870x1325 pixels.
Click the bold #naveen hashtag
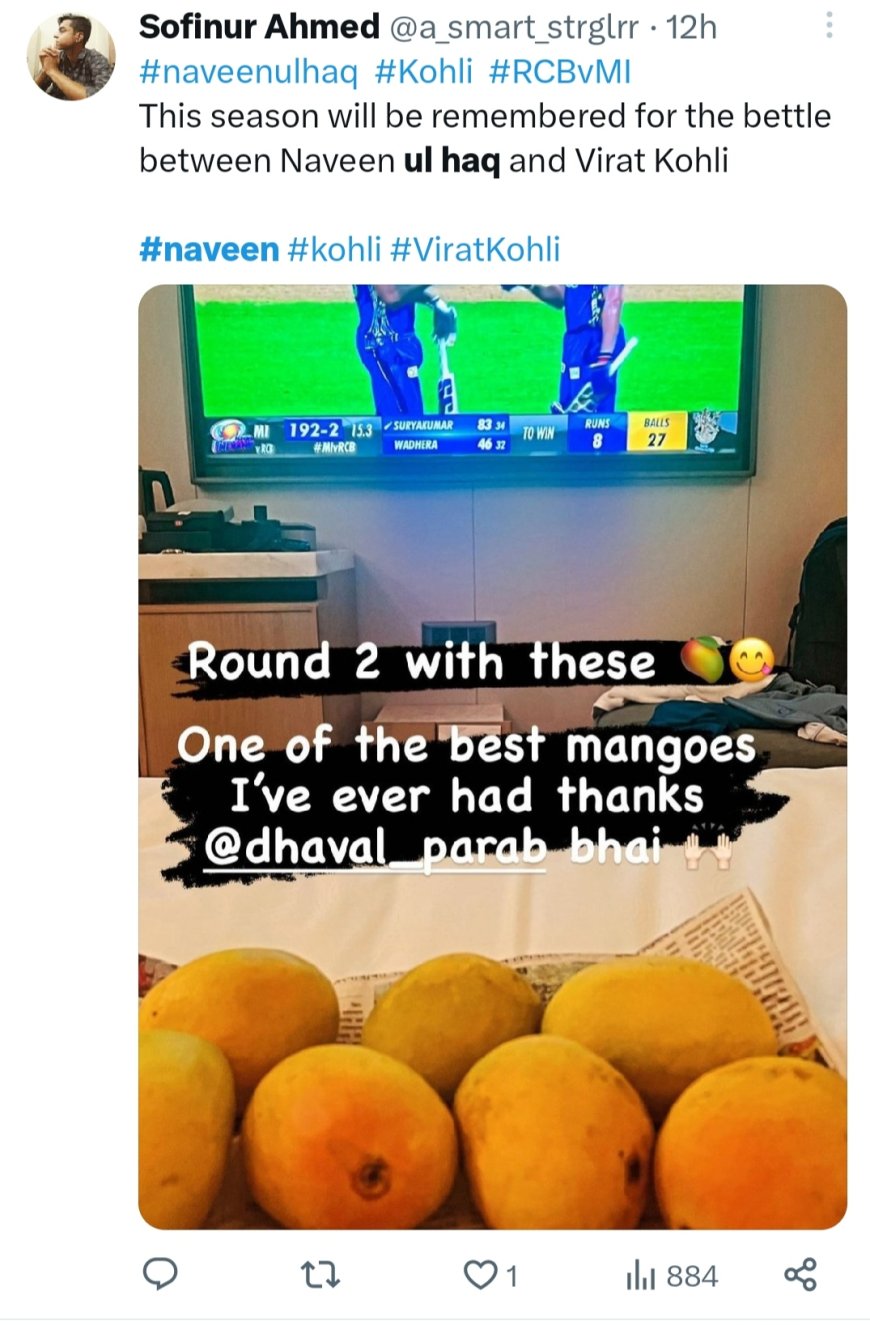click(x=209, y=248)
